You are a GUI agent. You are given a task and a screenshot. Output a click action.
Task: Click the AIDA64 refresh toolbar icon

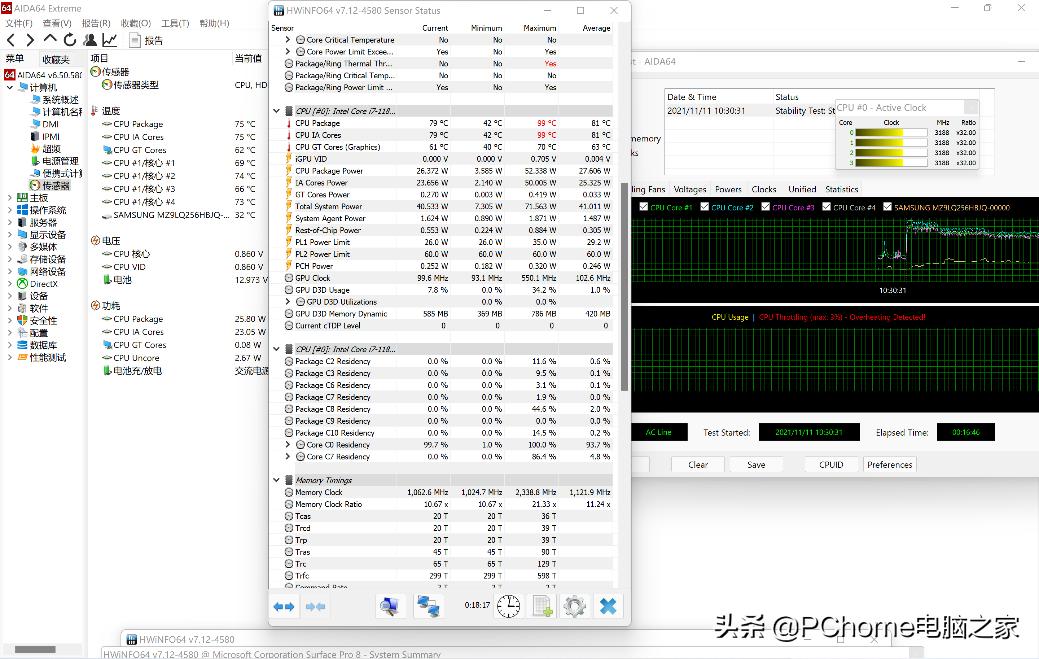pyautogui.click(x=70, y=40)
